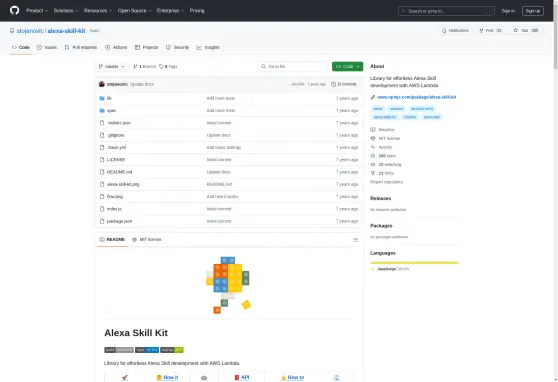
Task: Click the Sign up button
Action: (x=533, y=11)
